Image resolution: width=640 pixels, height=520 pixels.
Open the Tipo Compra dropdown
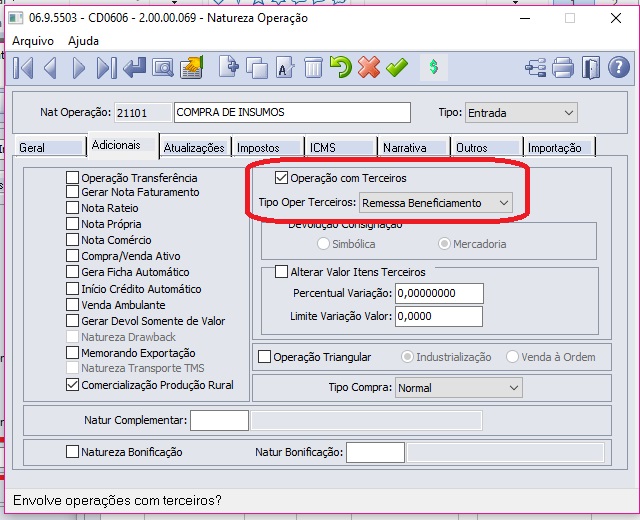point(458,388)
